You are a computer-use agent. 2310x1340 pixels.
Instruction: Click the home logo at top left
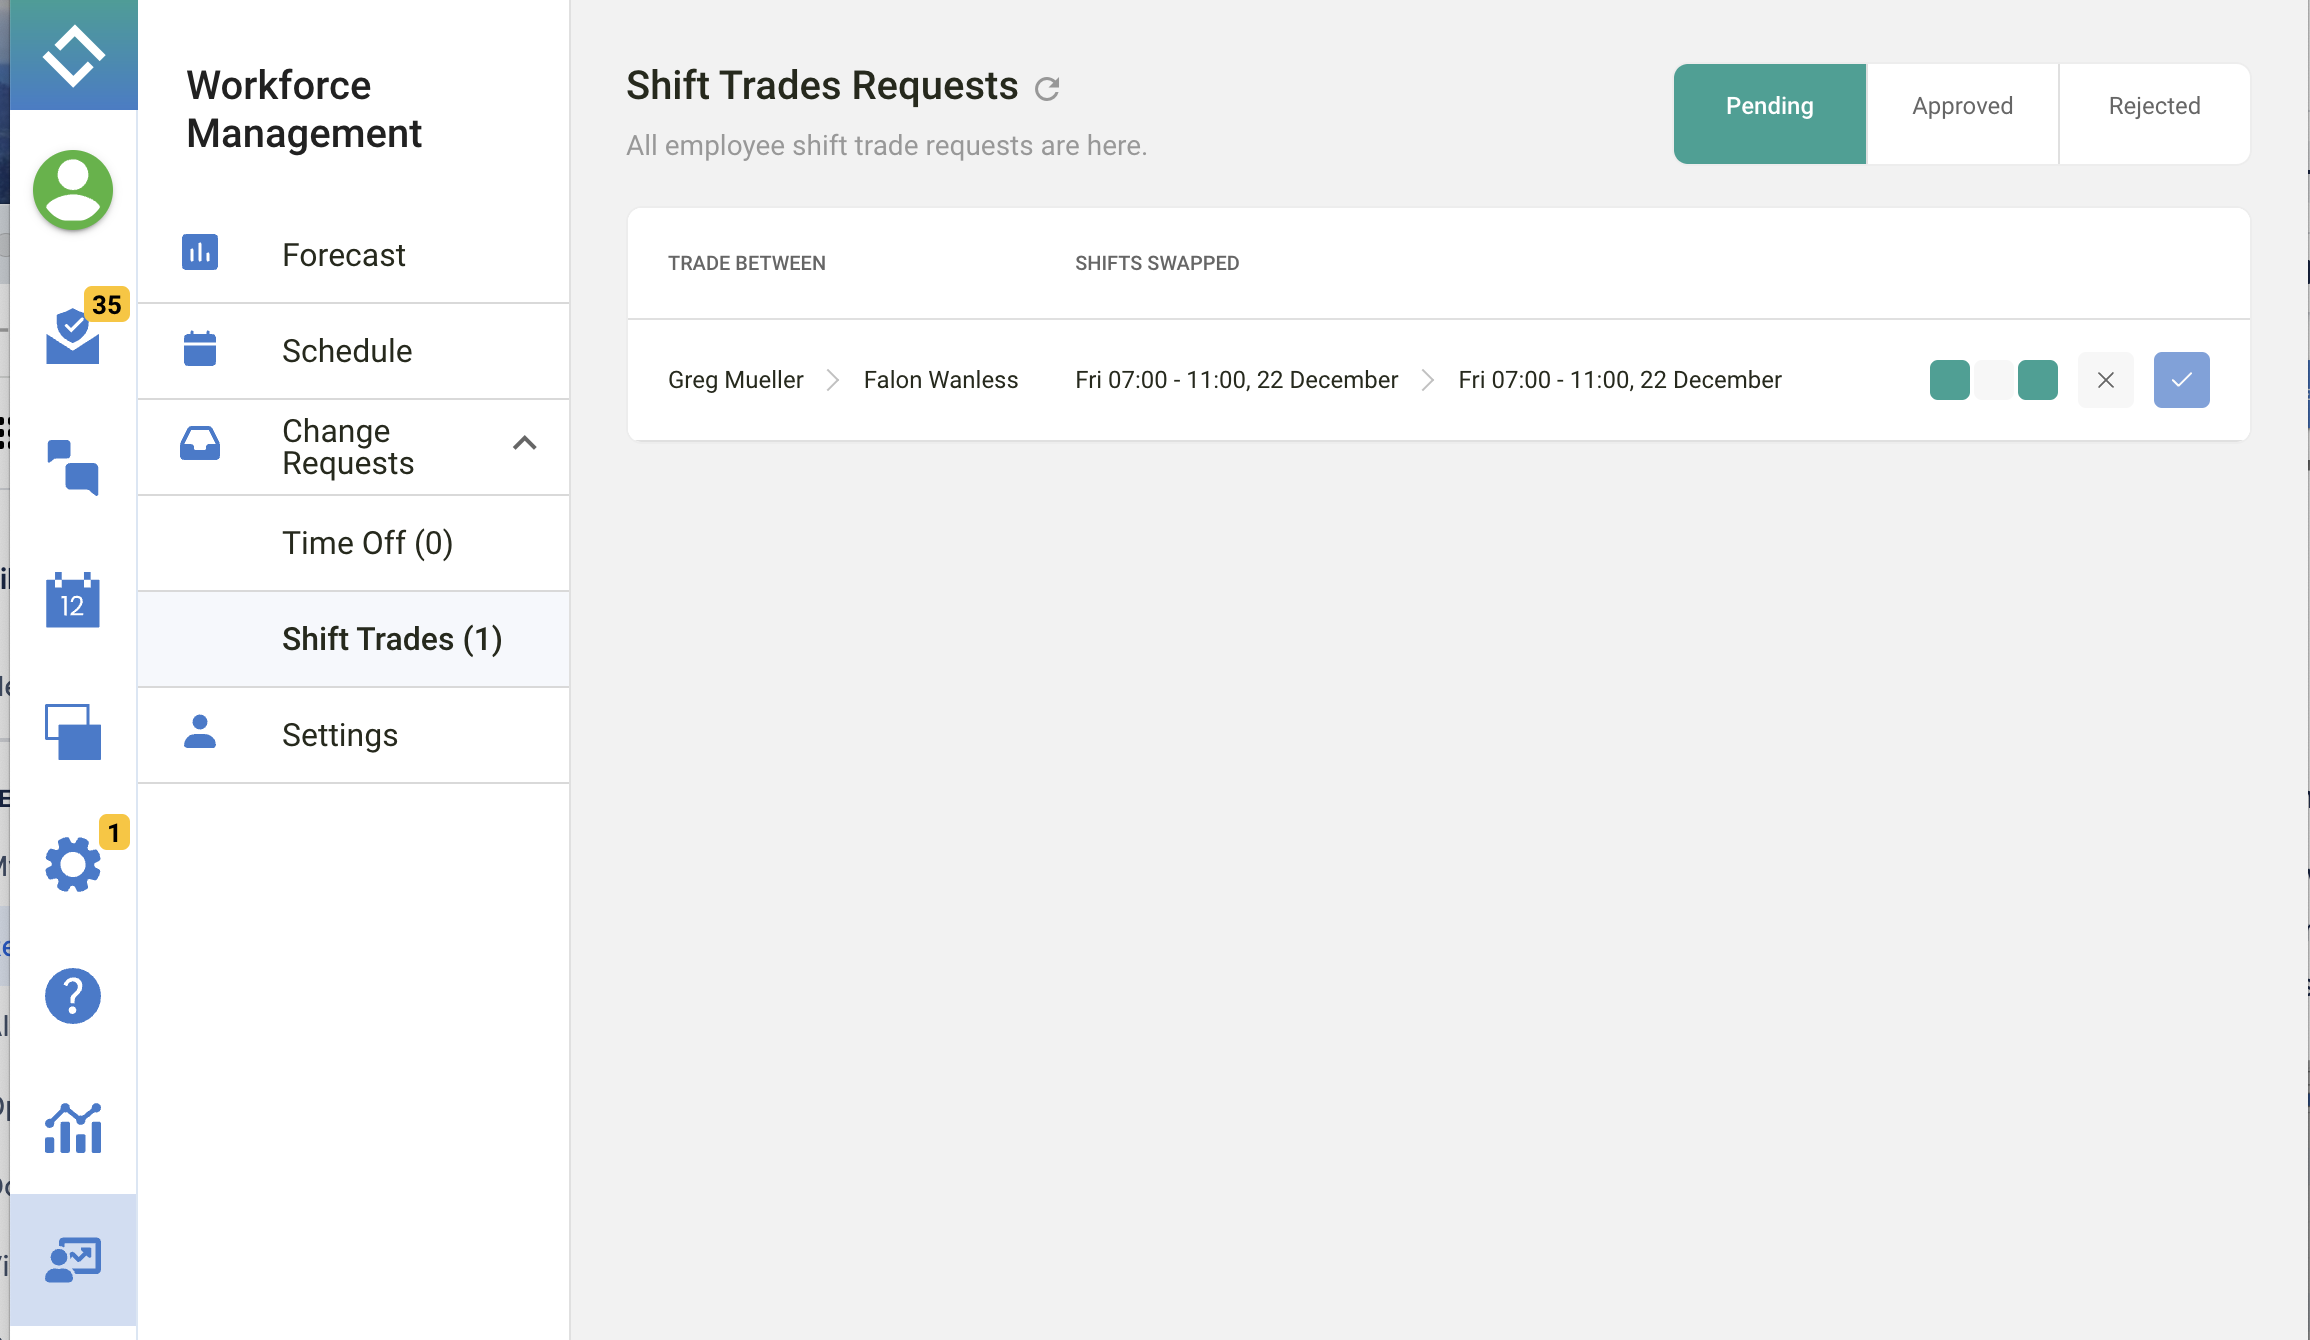tap(73, 55)
